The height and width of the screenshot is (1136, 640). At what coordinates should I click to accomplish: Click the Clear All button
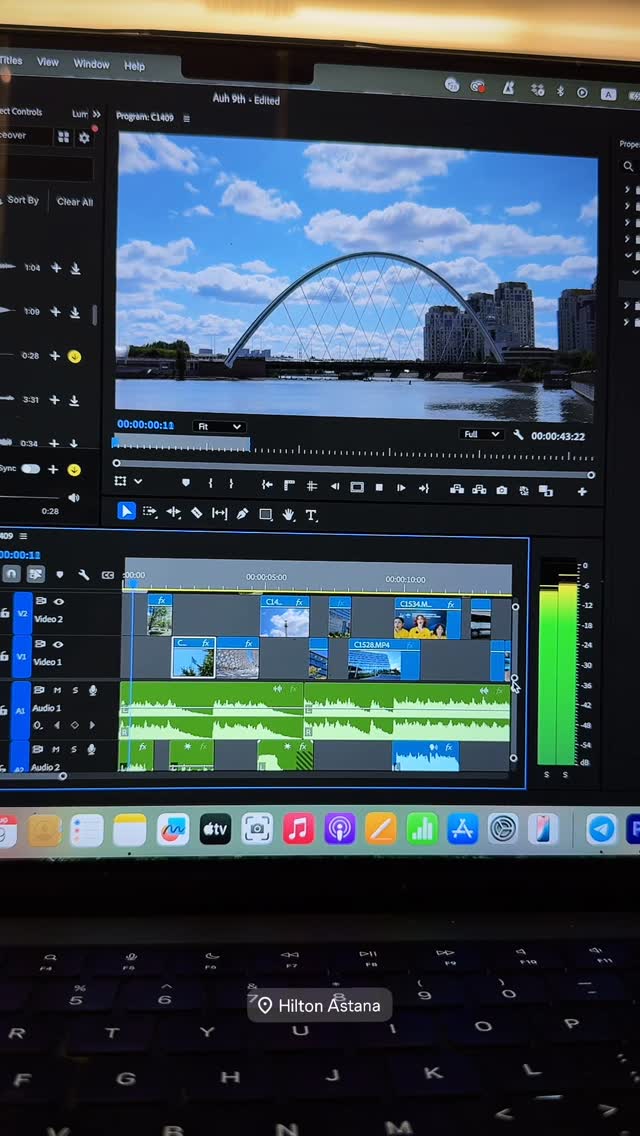(x=75, y=202)
